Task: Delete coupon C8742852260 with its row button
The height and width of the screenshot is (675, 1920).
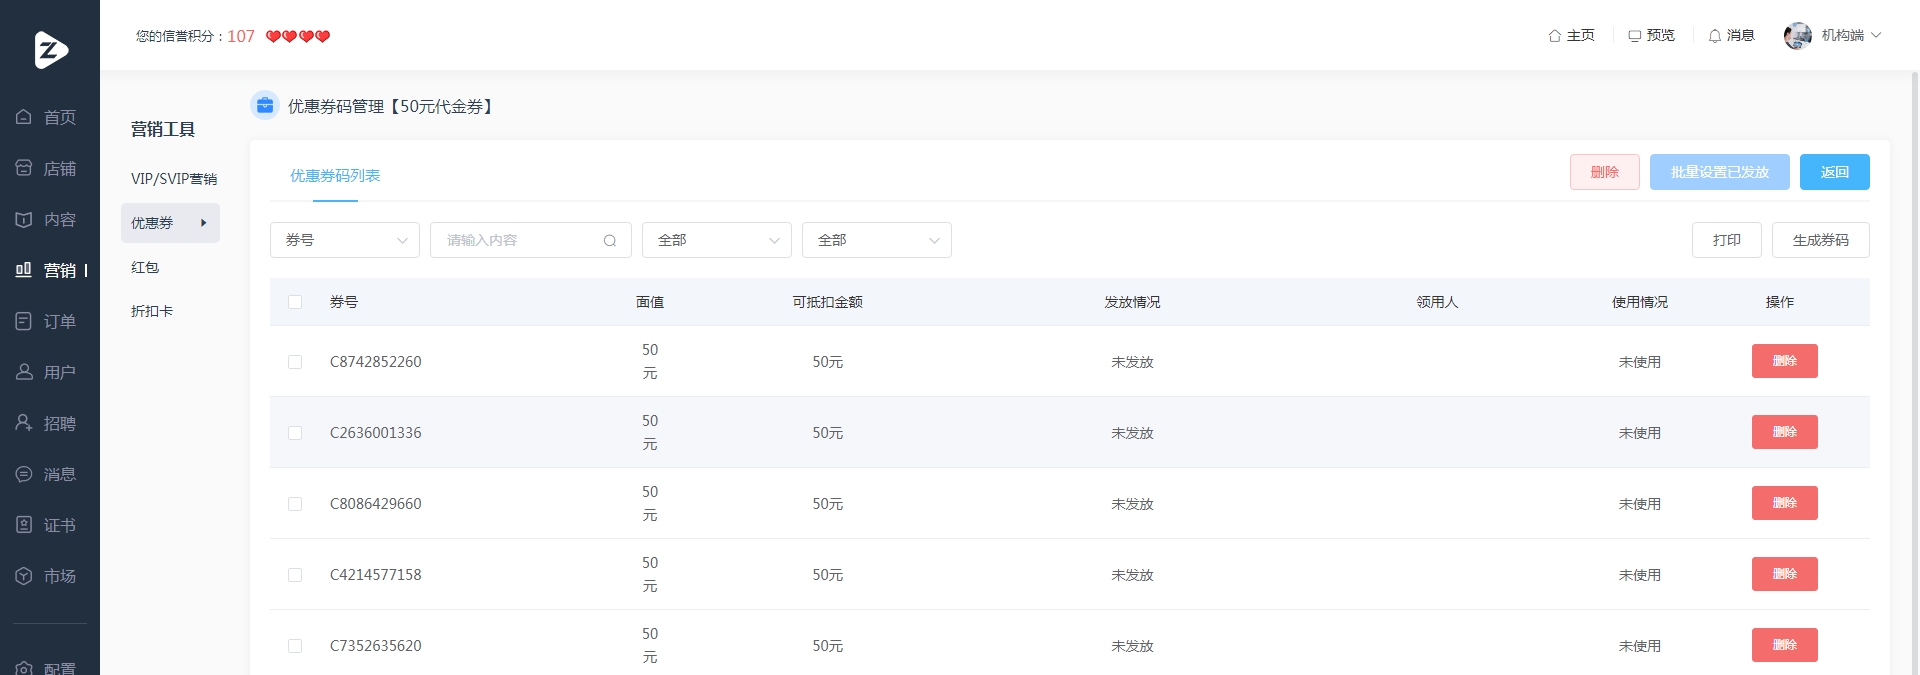Action: pos(1785,361)
